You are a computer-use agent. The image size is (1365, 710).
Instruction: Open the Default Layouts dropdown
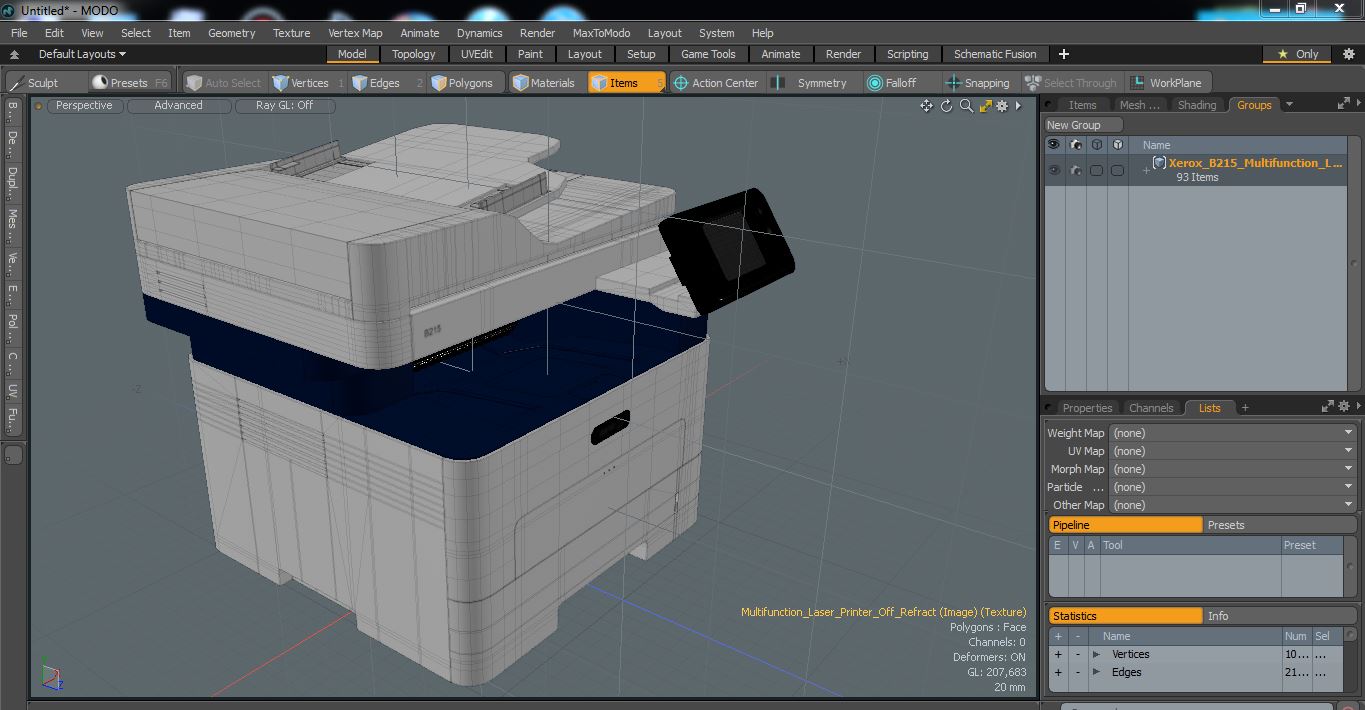tap(82, 54)
